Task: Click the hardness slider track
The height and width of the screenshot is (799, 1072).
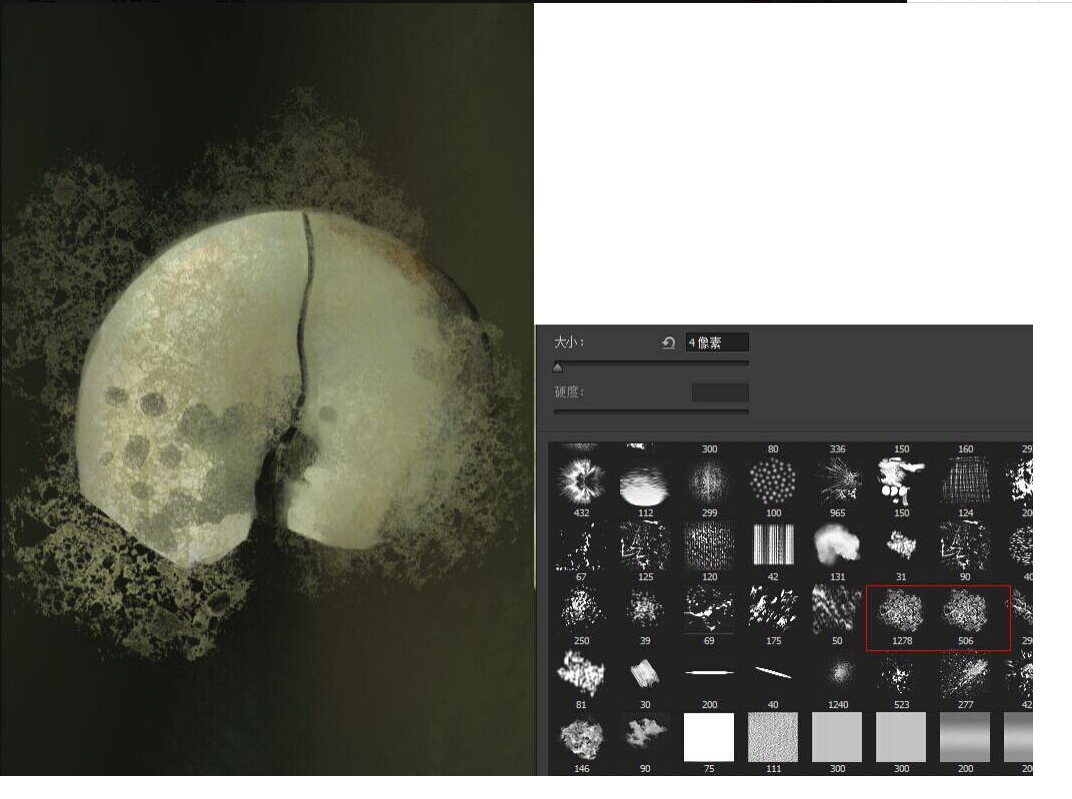Action: click(x=651, y=411)
